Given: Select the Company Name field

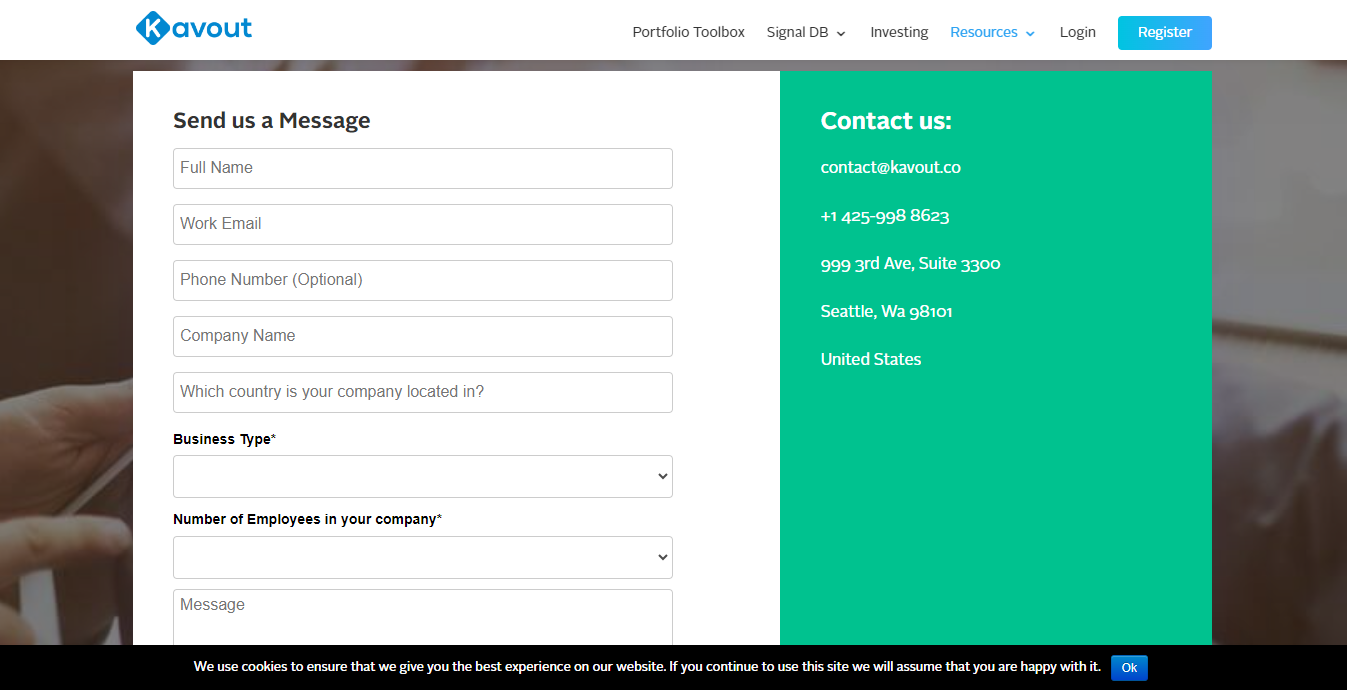Looking at the screenshot, I should 423,336.
